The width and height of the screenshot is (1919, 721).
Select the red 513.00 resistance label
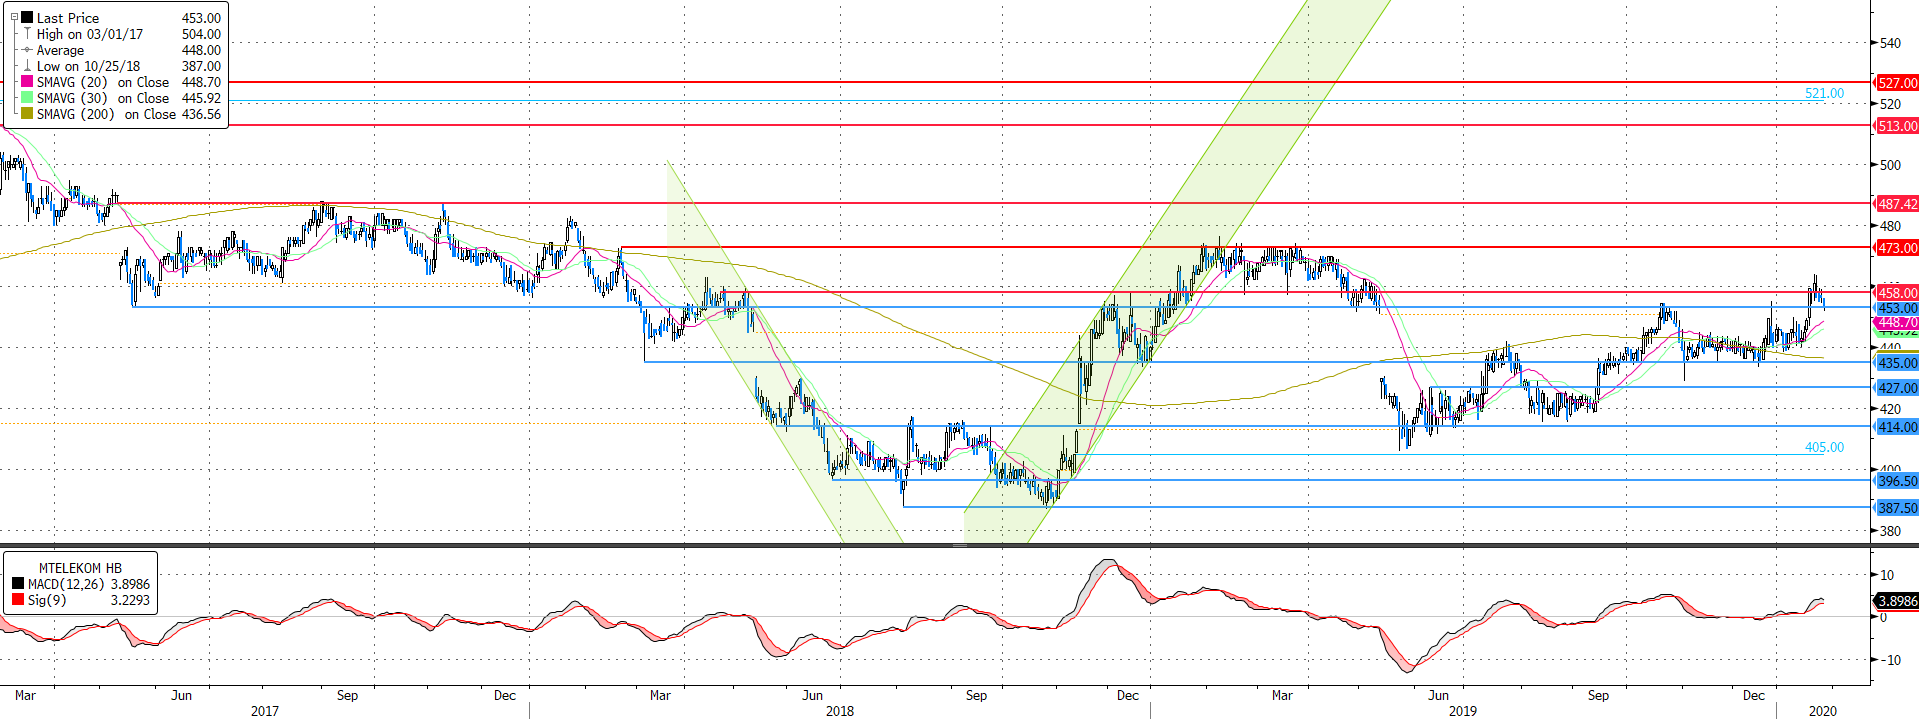[x=1897, y=126]
